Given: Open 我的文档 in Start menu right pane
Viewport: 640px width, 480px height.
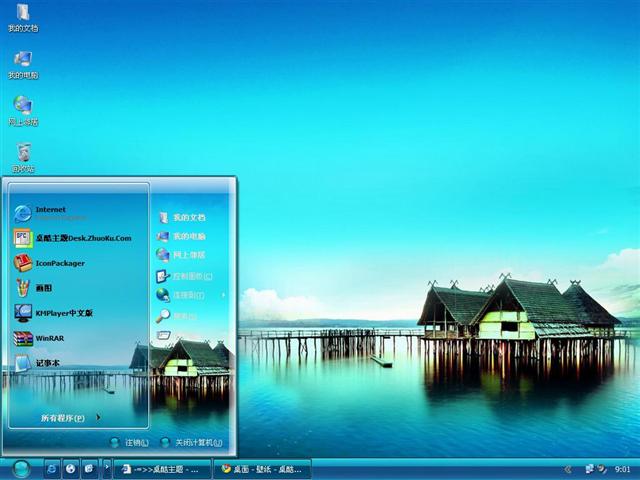Looking at the screenshot, I should 187,217.
